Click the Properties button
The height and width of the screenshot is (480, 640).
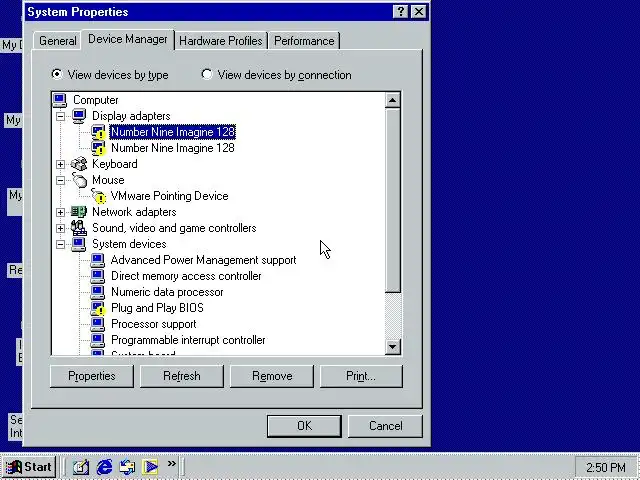tap(92, 376)
